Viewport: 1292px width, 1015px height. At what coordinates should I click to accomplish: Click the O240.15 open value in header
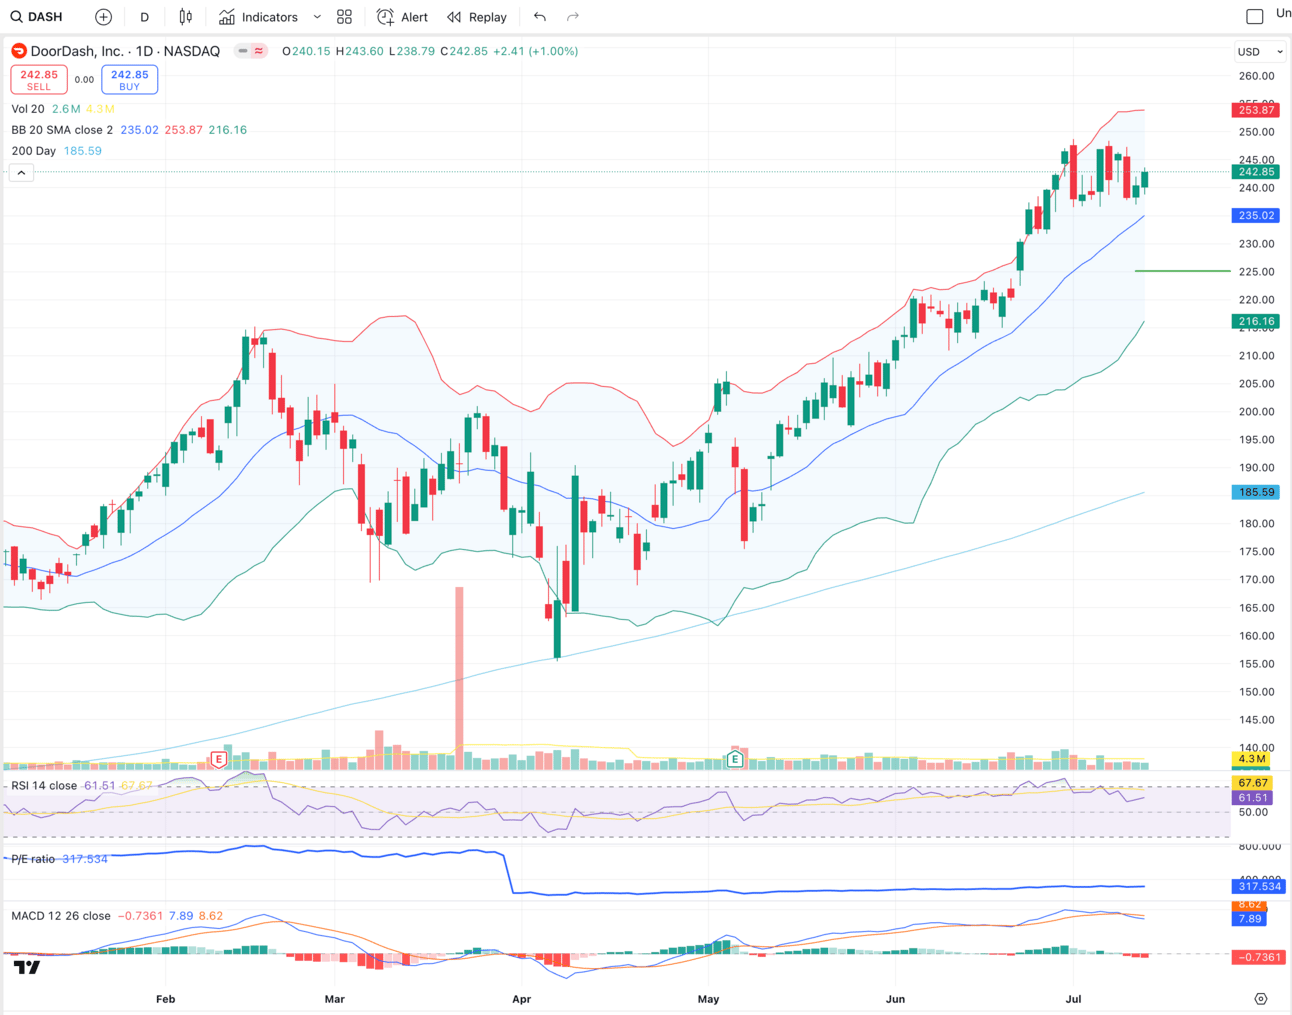[306, 51]
